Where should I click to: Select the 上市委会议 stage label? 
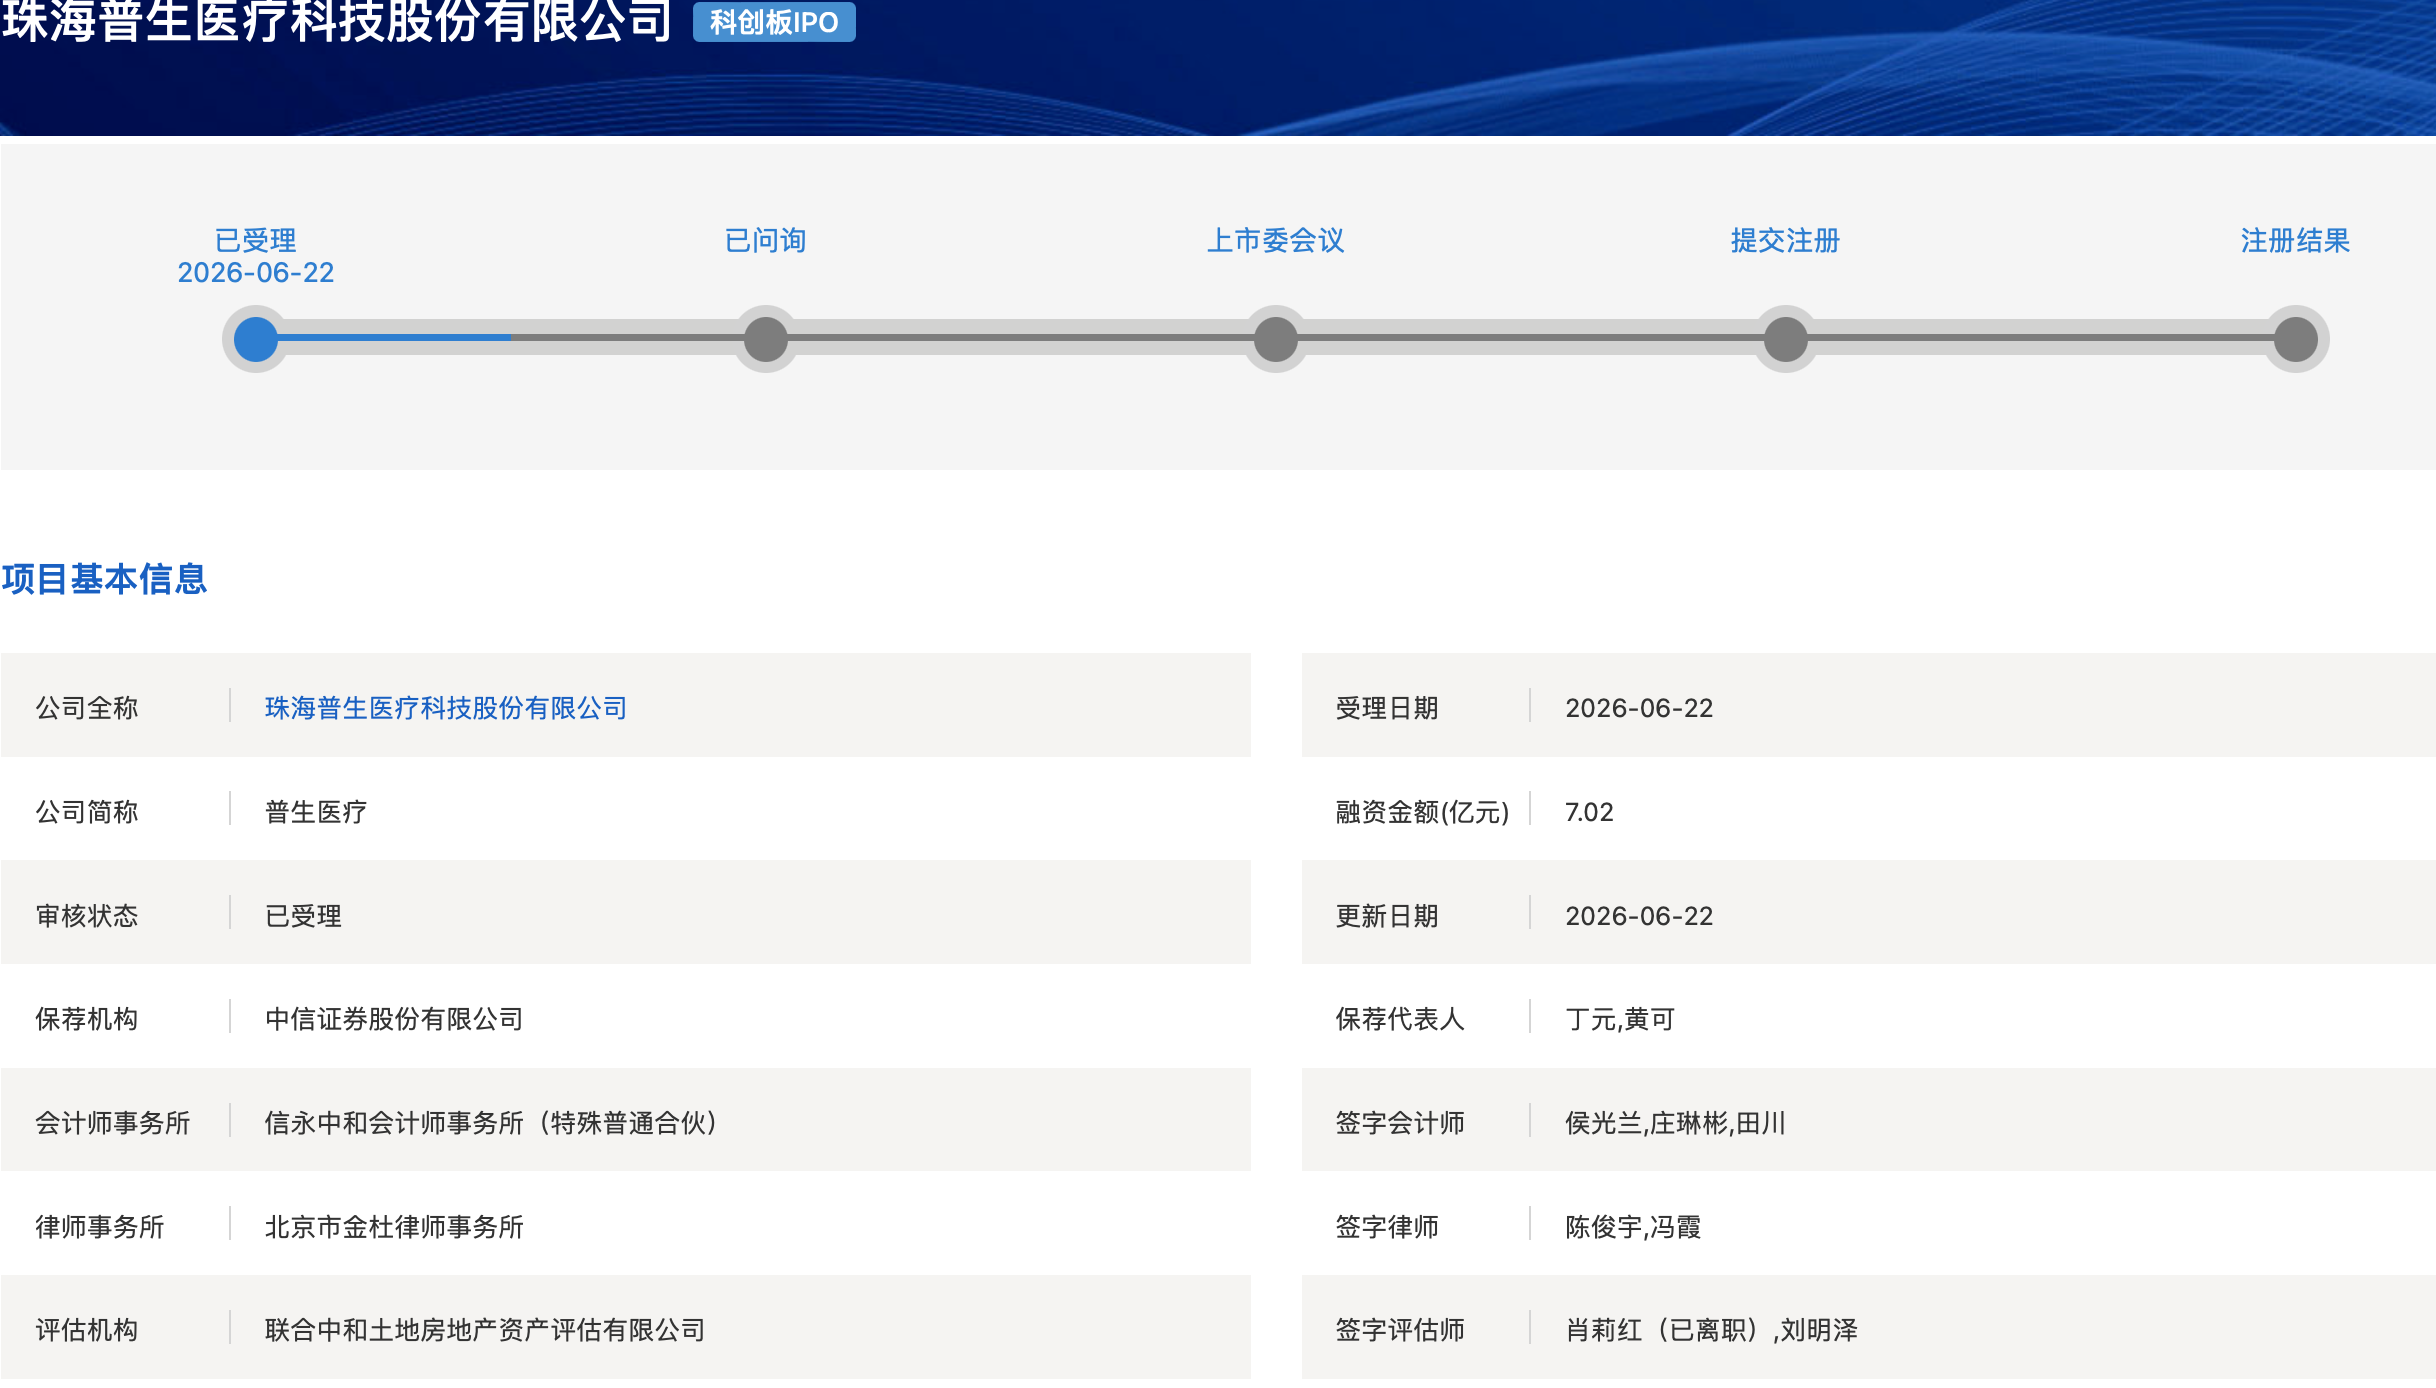(x=1276, y=240)
